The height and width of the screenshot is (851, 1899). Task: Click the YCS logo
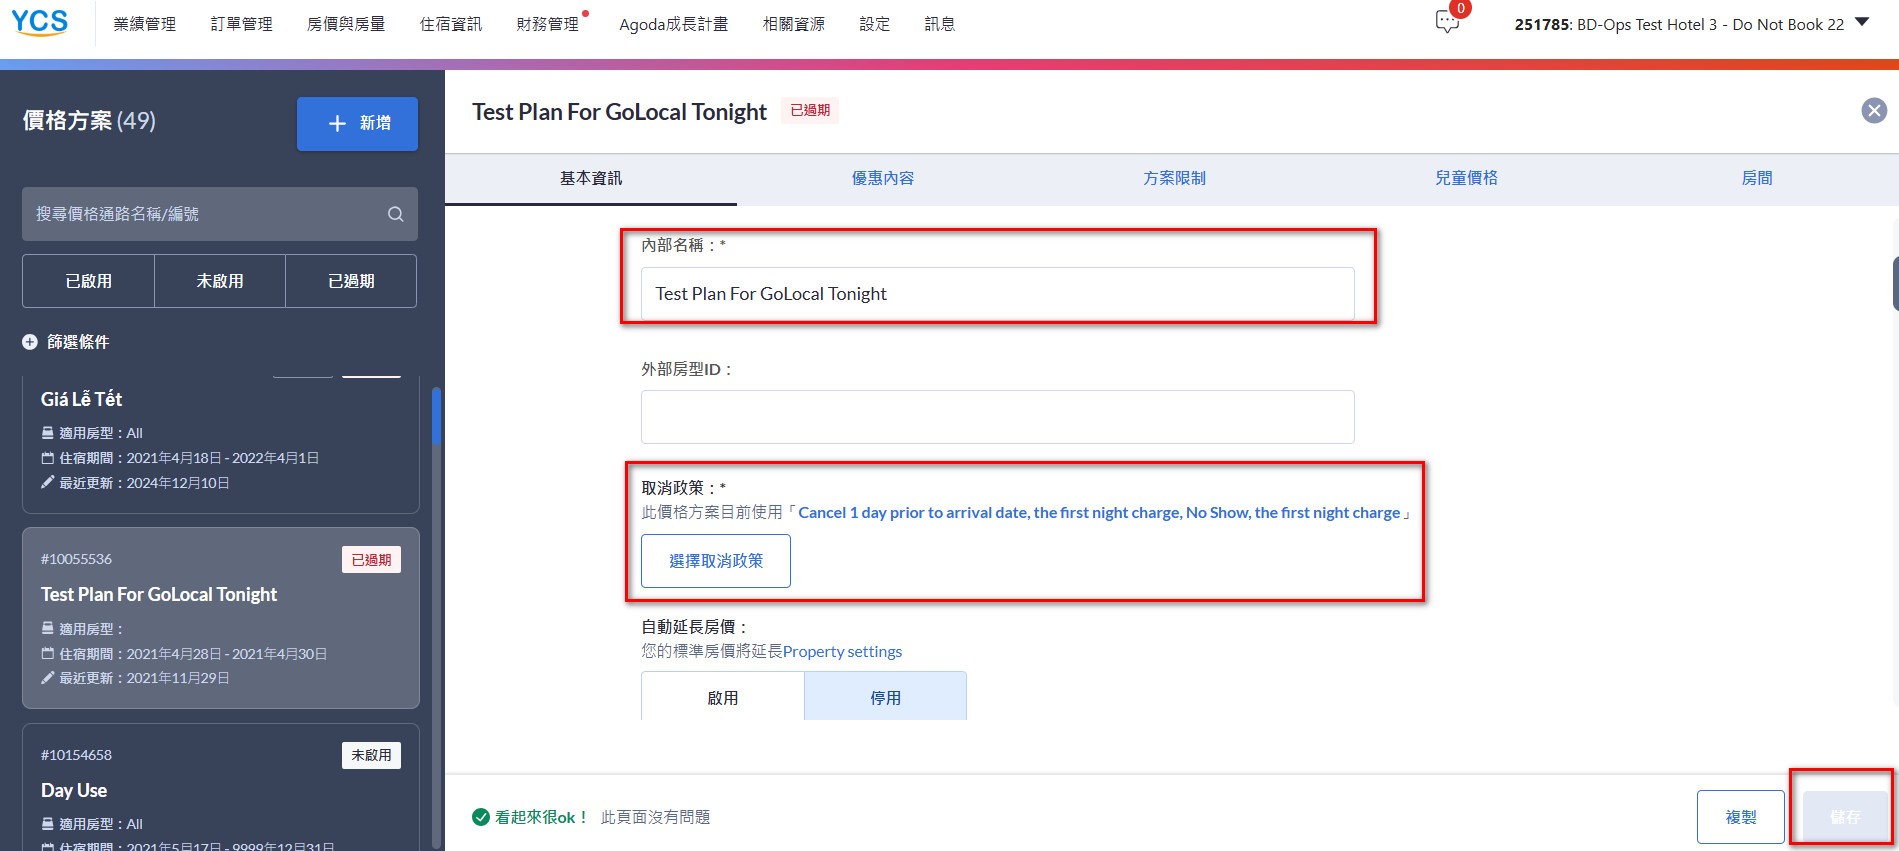(40, 22)
